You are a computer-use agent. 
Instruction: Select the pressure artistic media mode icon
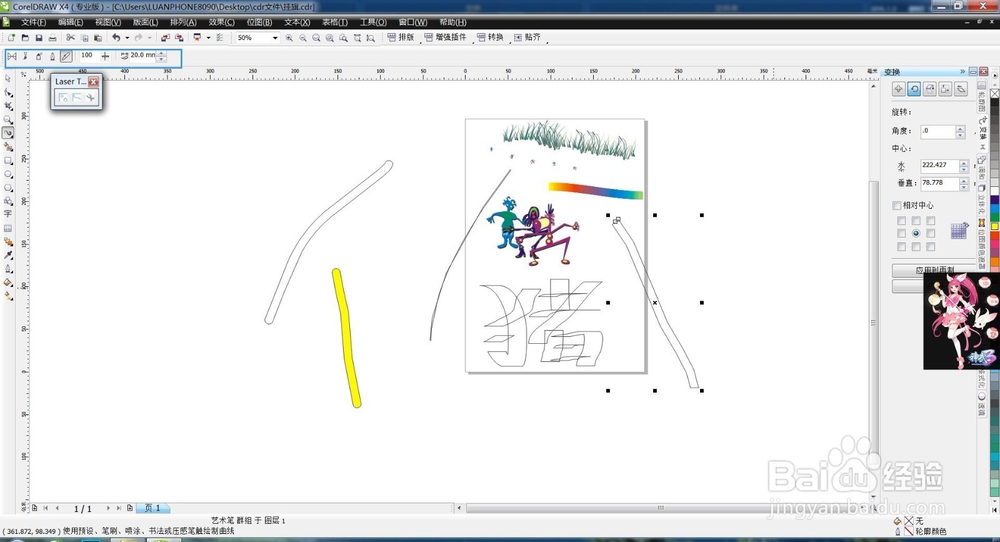[x=66, y=56]
